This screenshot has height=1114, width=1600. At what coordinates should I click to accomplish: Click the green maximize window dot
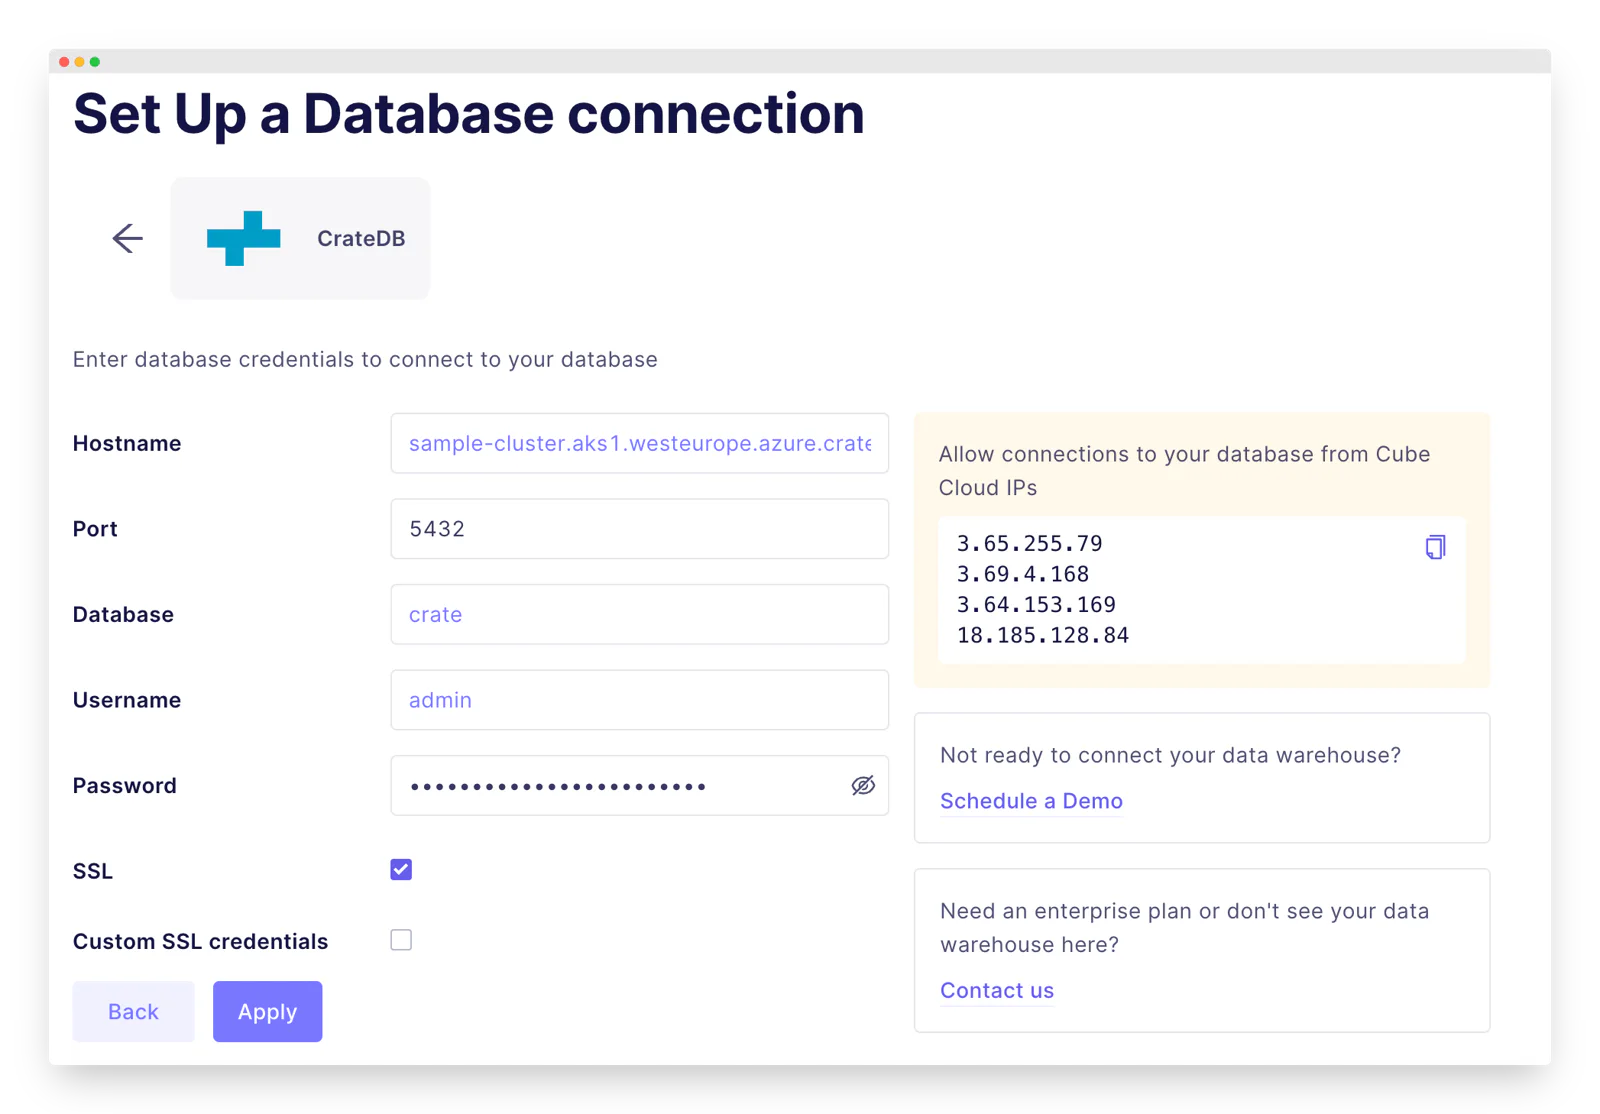[95, 62]
